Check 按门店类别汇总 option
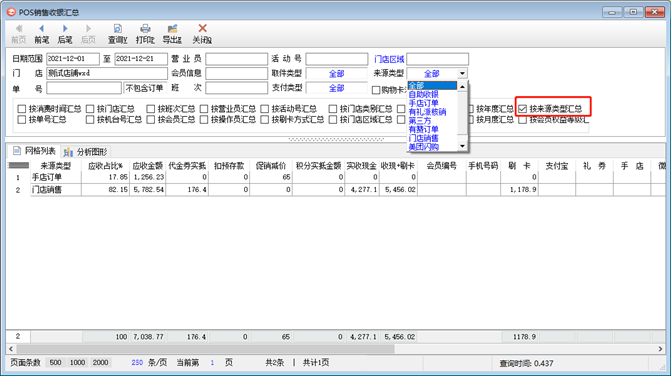Screen dimensions: 671x376 (333, 109)
